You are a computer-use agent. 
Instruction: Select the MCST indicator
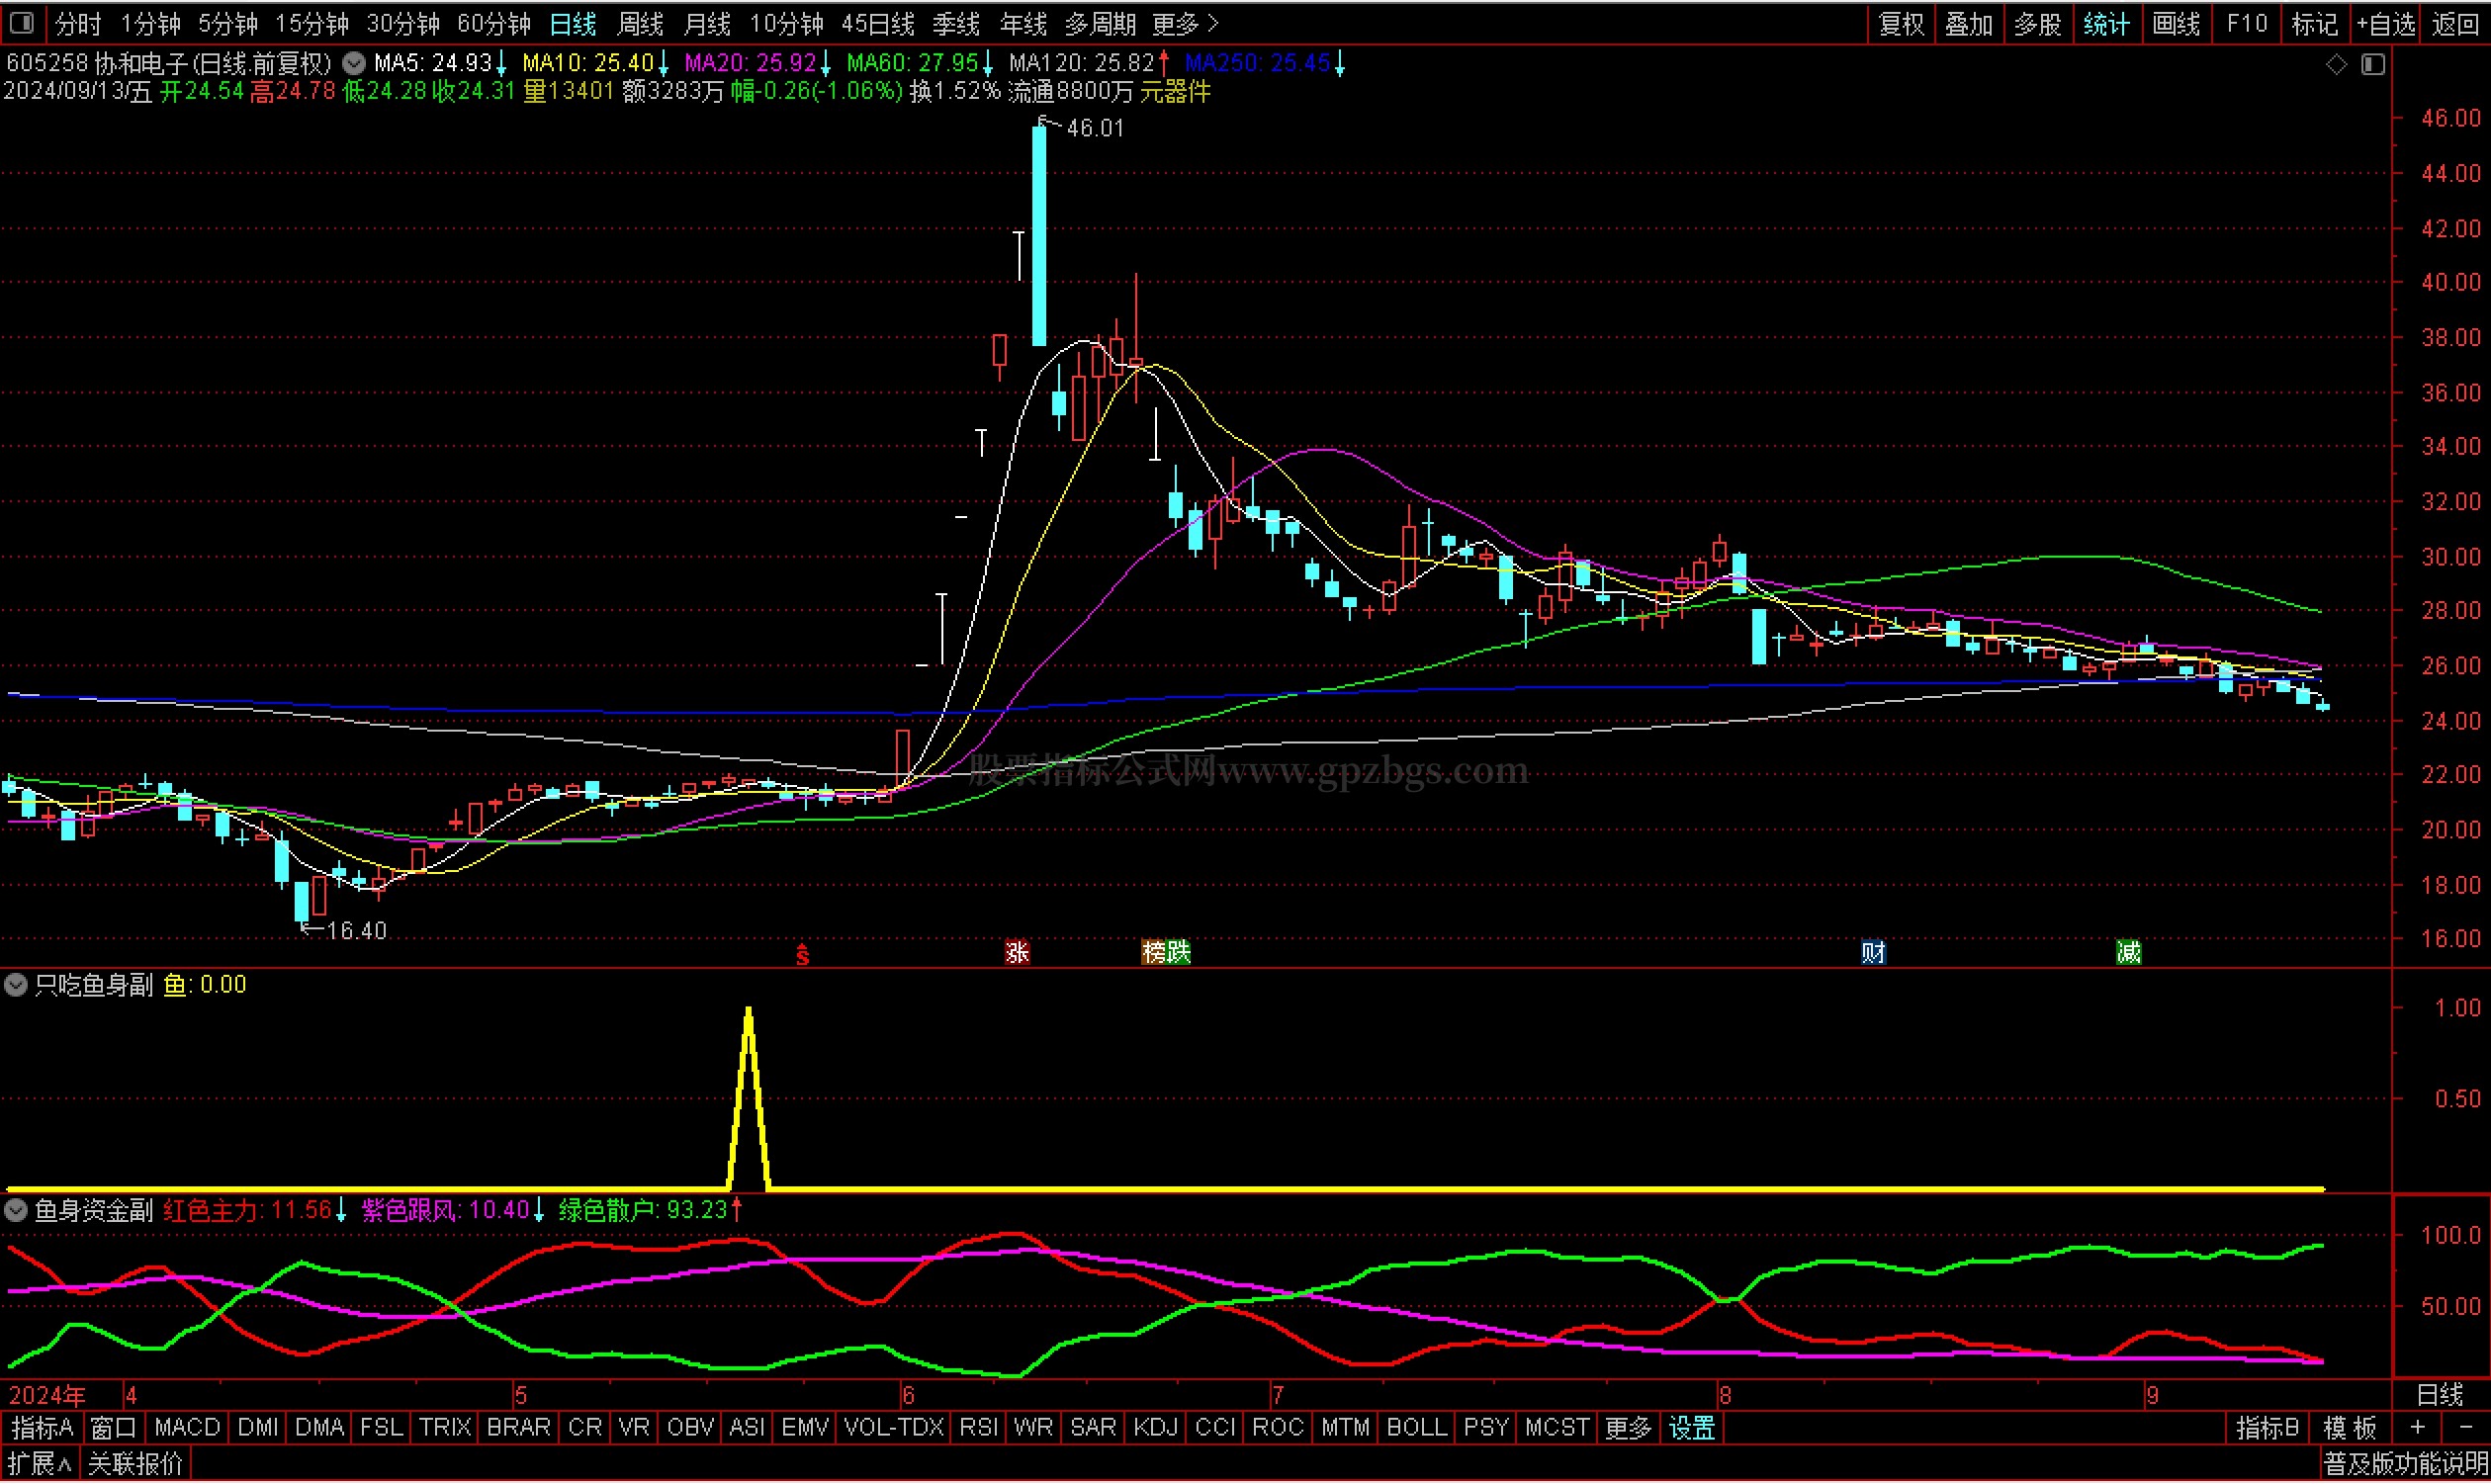1557,1428
